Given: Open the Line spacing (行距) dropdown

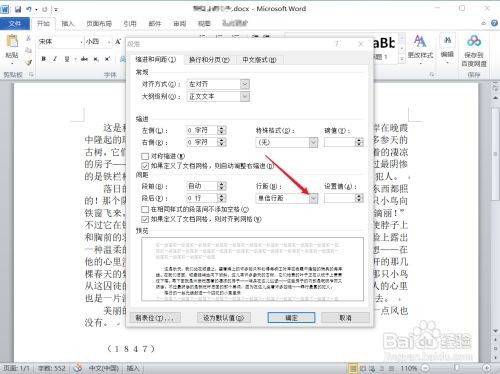Looking at the screenshot, I should pyautogui.click(x=313, y=198).
